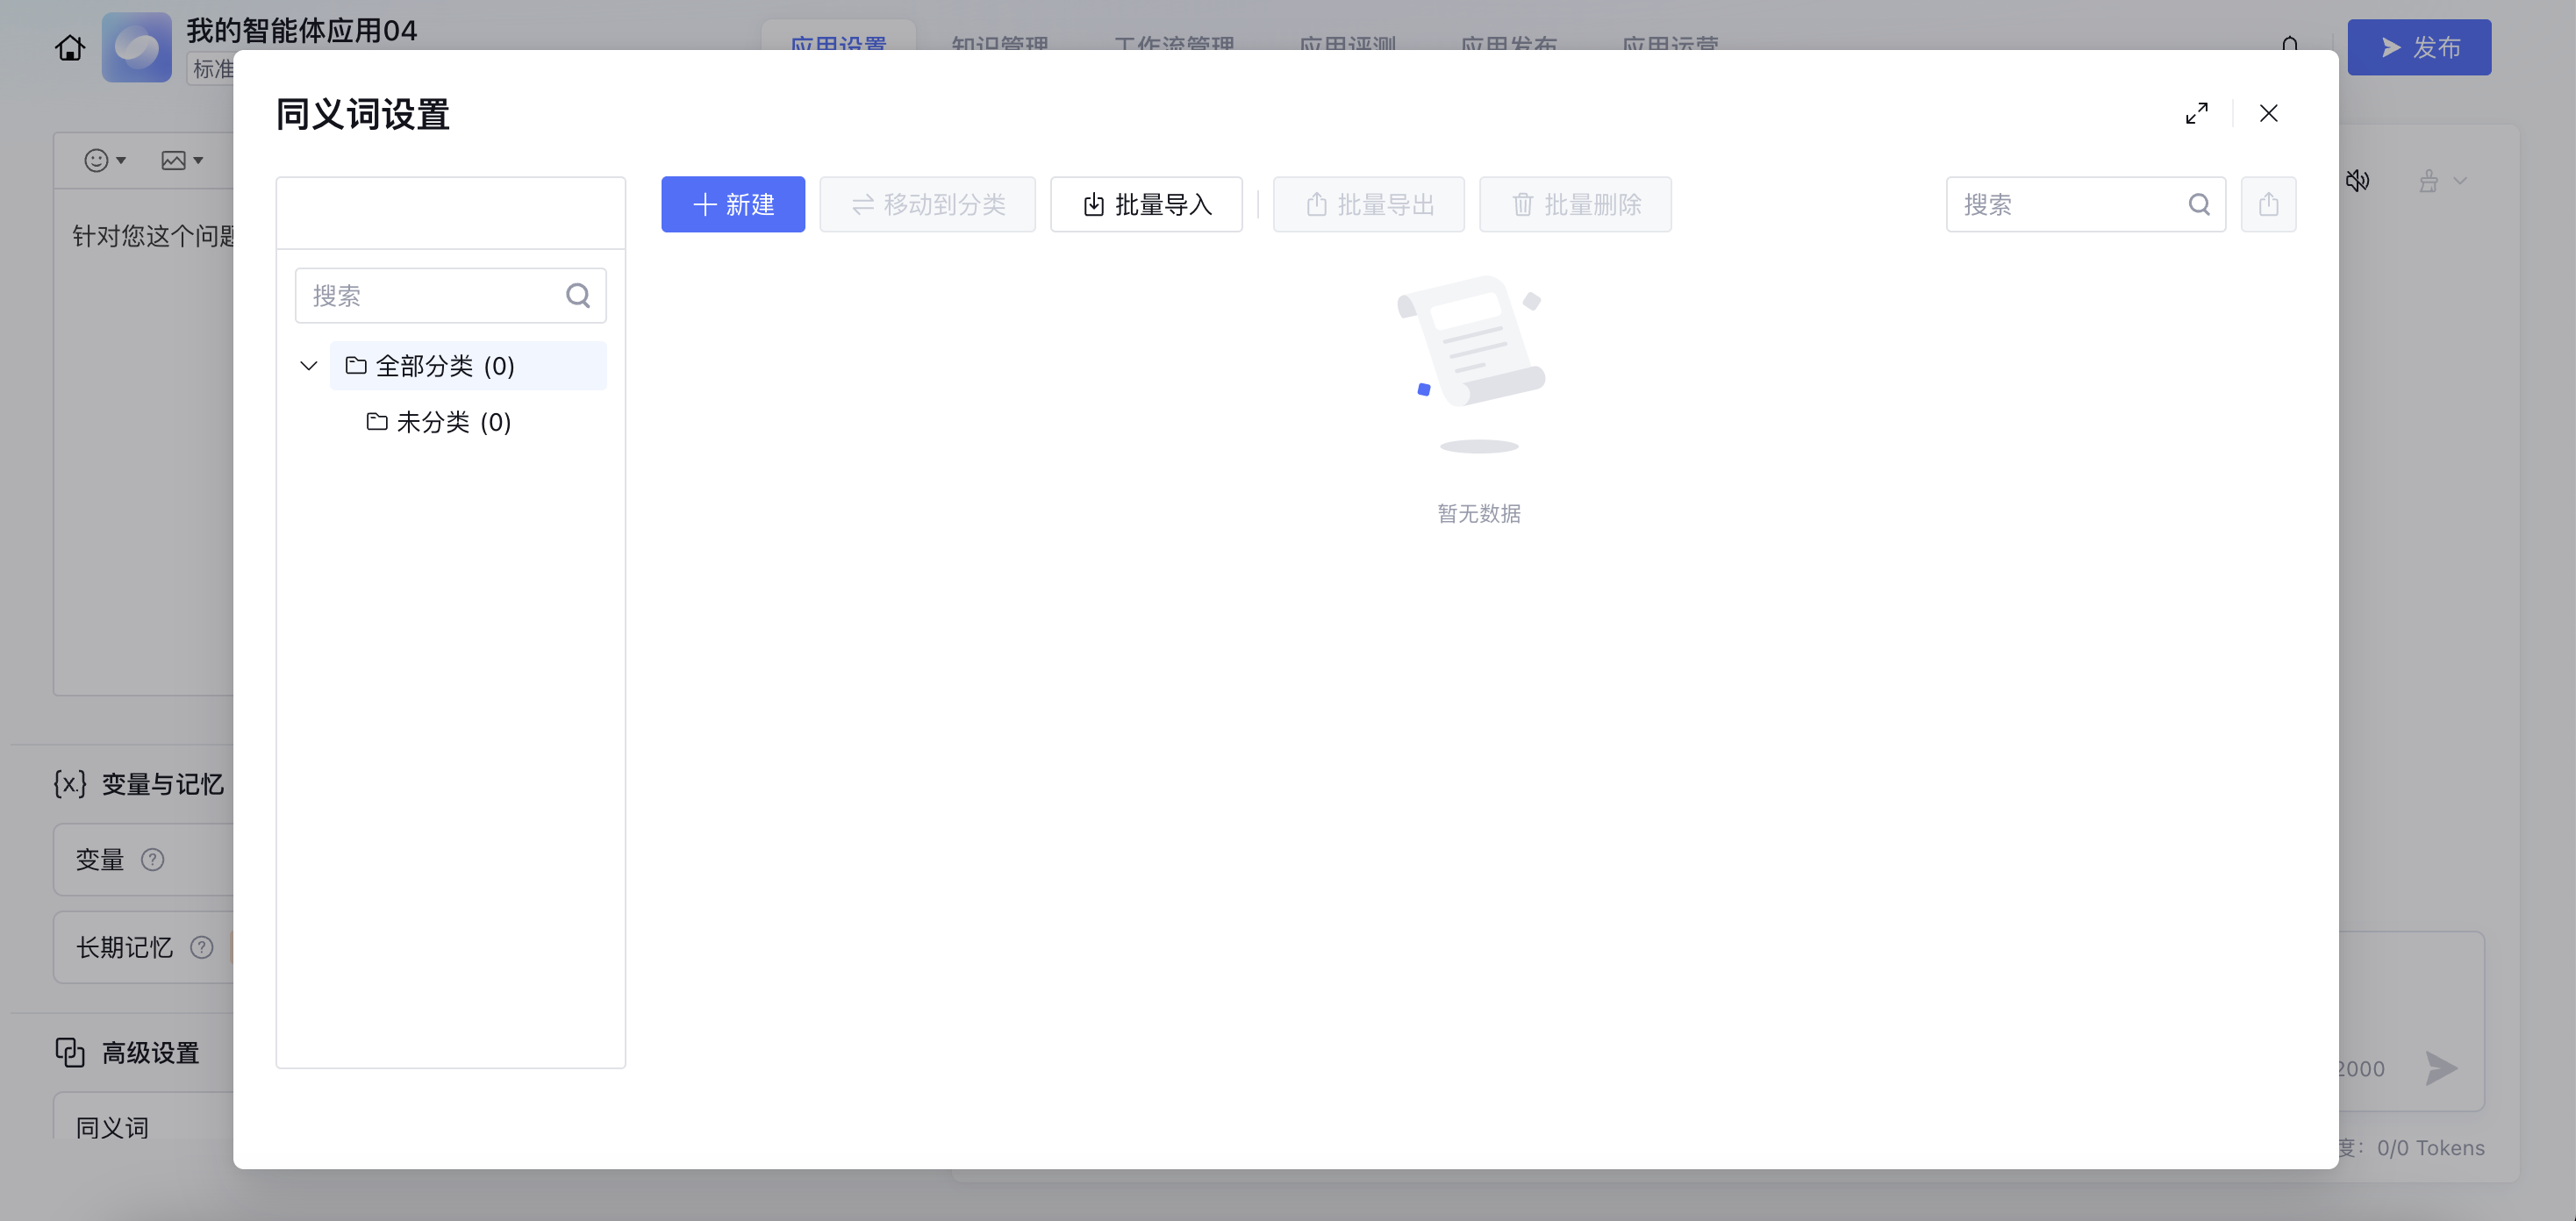The width and height of the screenshot is (2576, 1221).
Task: Open the image insert dropdown
Action: tap(182, 160)
